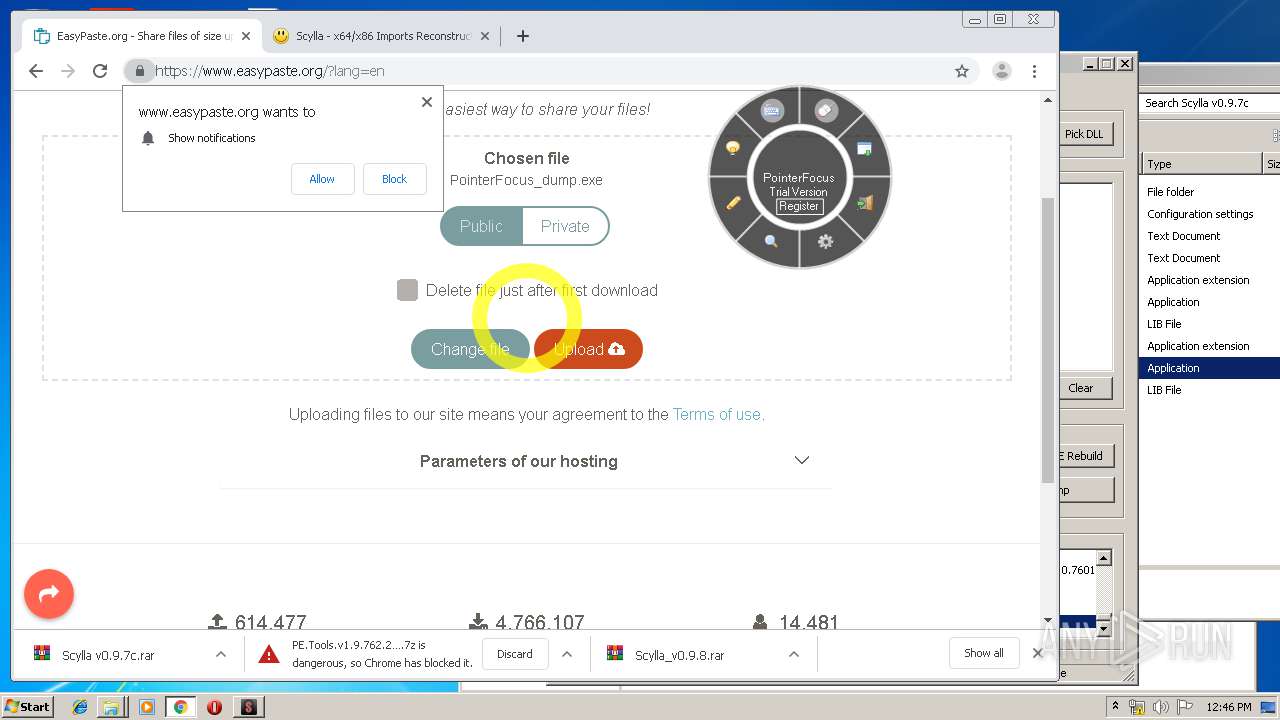Activate PointerFocus keystroke visualization icon
Viewport: 1280px width, 720px height.
click(x=771, y=111)
